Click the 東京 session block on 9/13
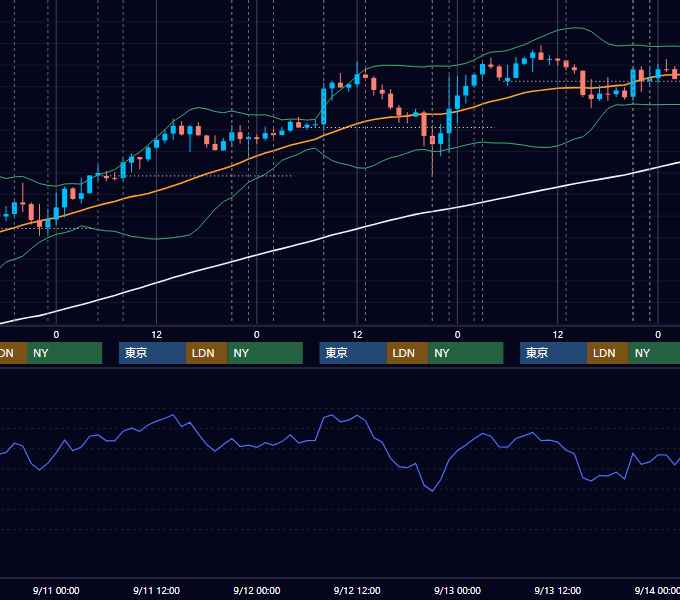This screenshot has height=600, width=680. coord(553,353)
